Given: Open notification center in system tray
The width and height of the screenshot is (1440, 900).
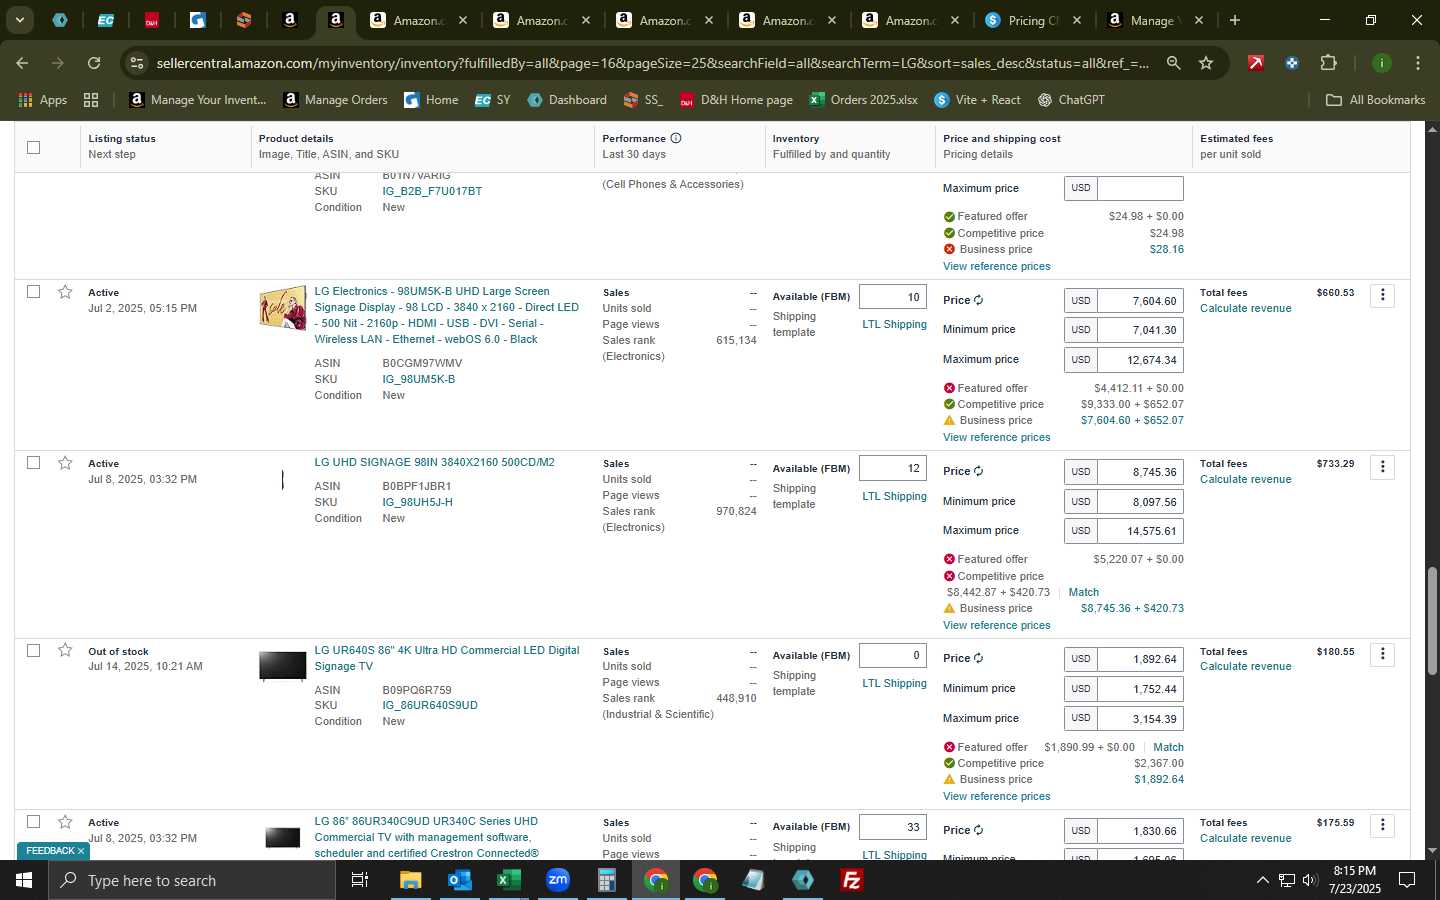Looking at the screenshot, I should [x=1406, y=880].
